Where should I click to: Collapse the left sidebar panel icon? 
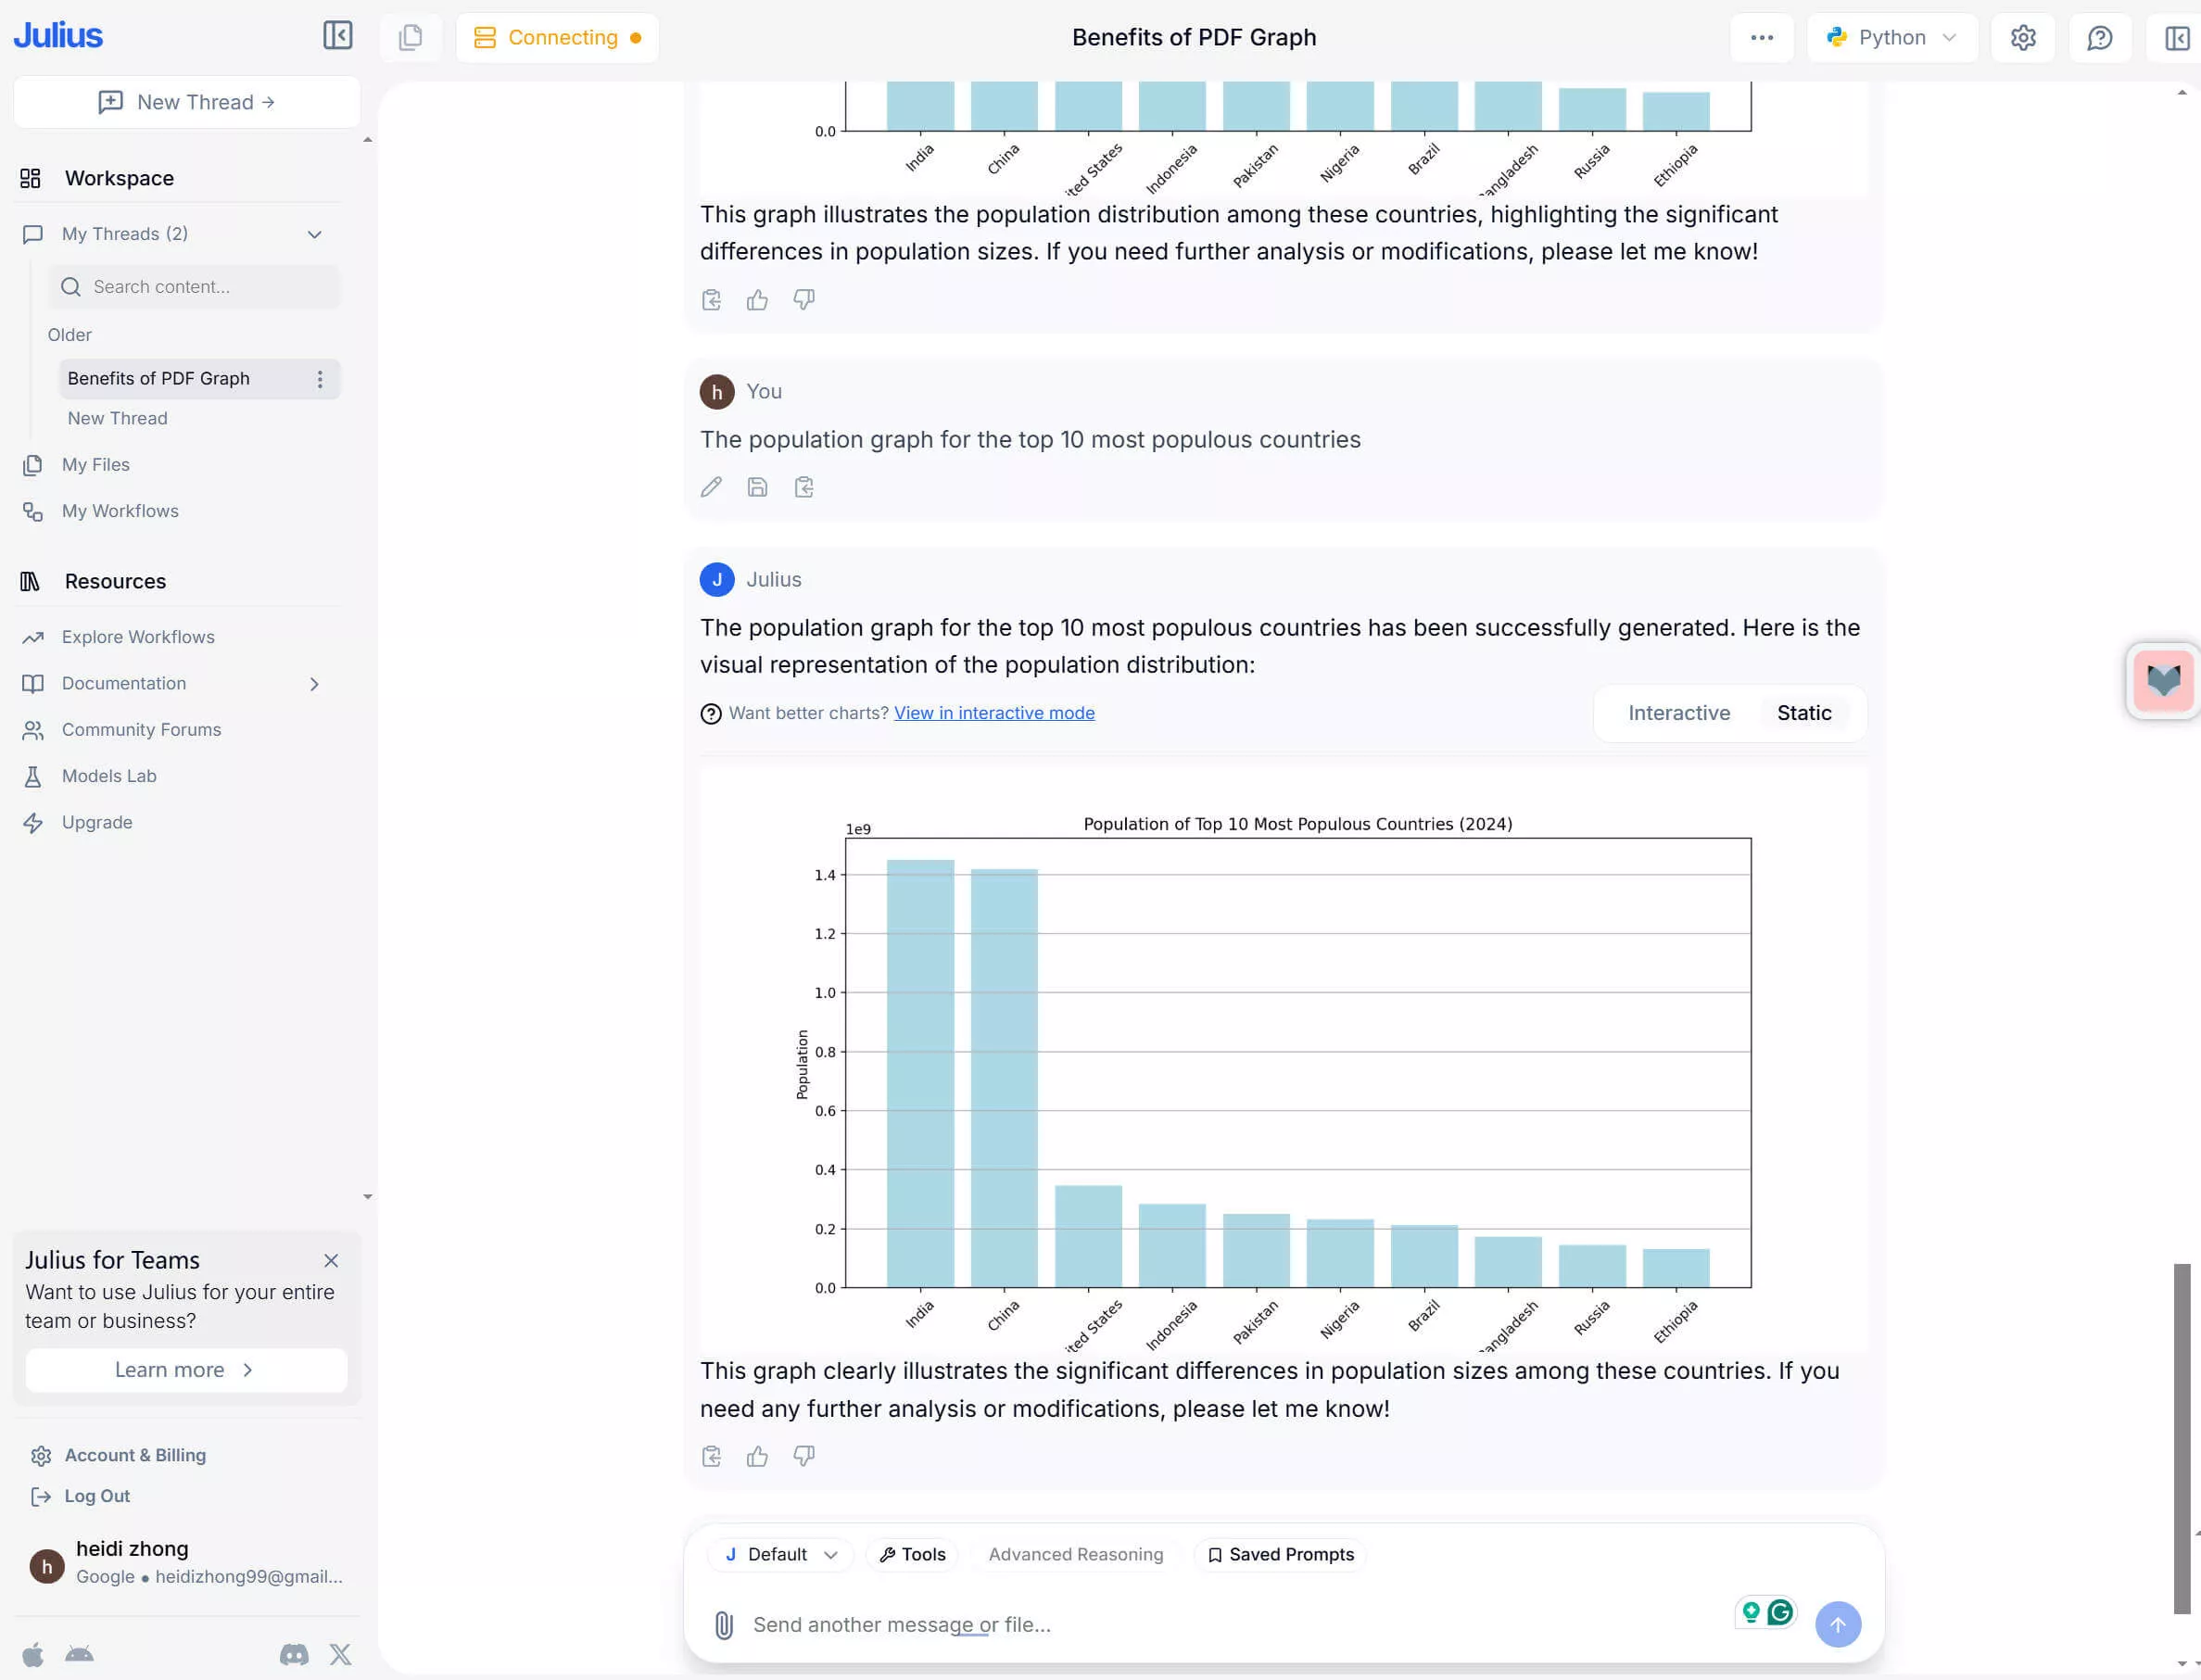pyautogui.click(x=337, y=36)
